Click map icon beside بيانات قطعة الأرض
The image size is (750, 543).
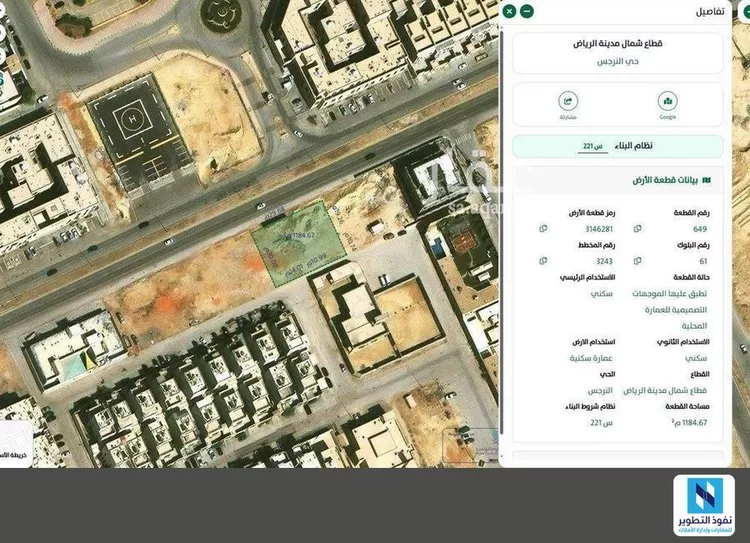coord(706,180)
